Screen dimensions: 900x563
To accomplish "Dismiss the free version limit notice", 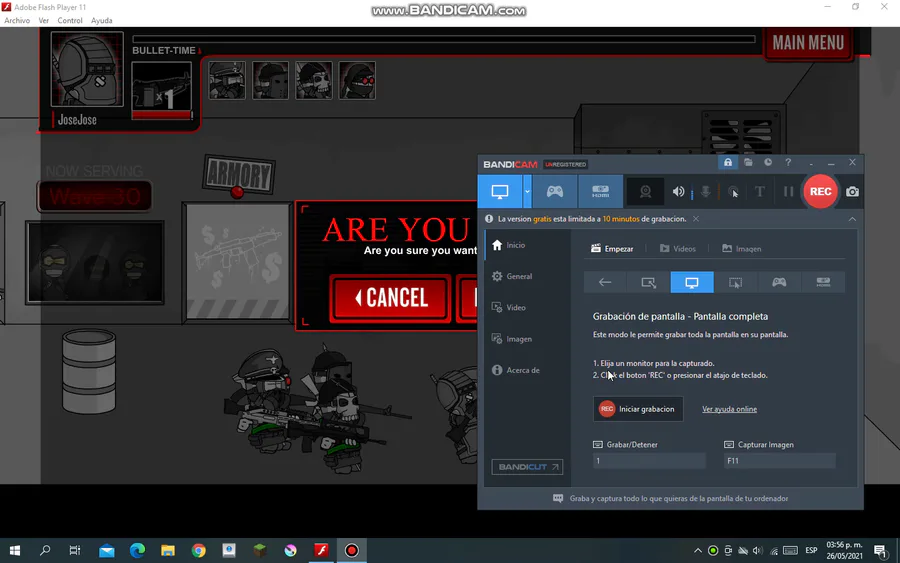I will pyautogui.click(x=696, y=219).
